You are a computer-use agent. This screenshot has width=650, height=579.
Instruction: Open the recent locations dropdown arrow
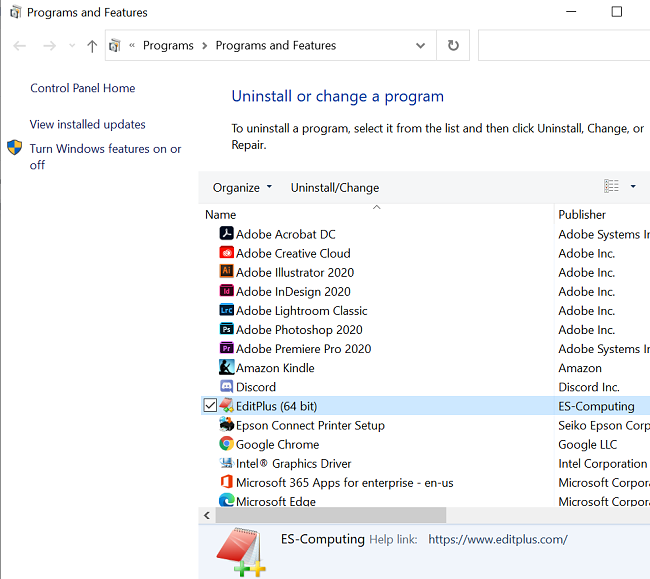[x=72, y=45]
